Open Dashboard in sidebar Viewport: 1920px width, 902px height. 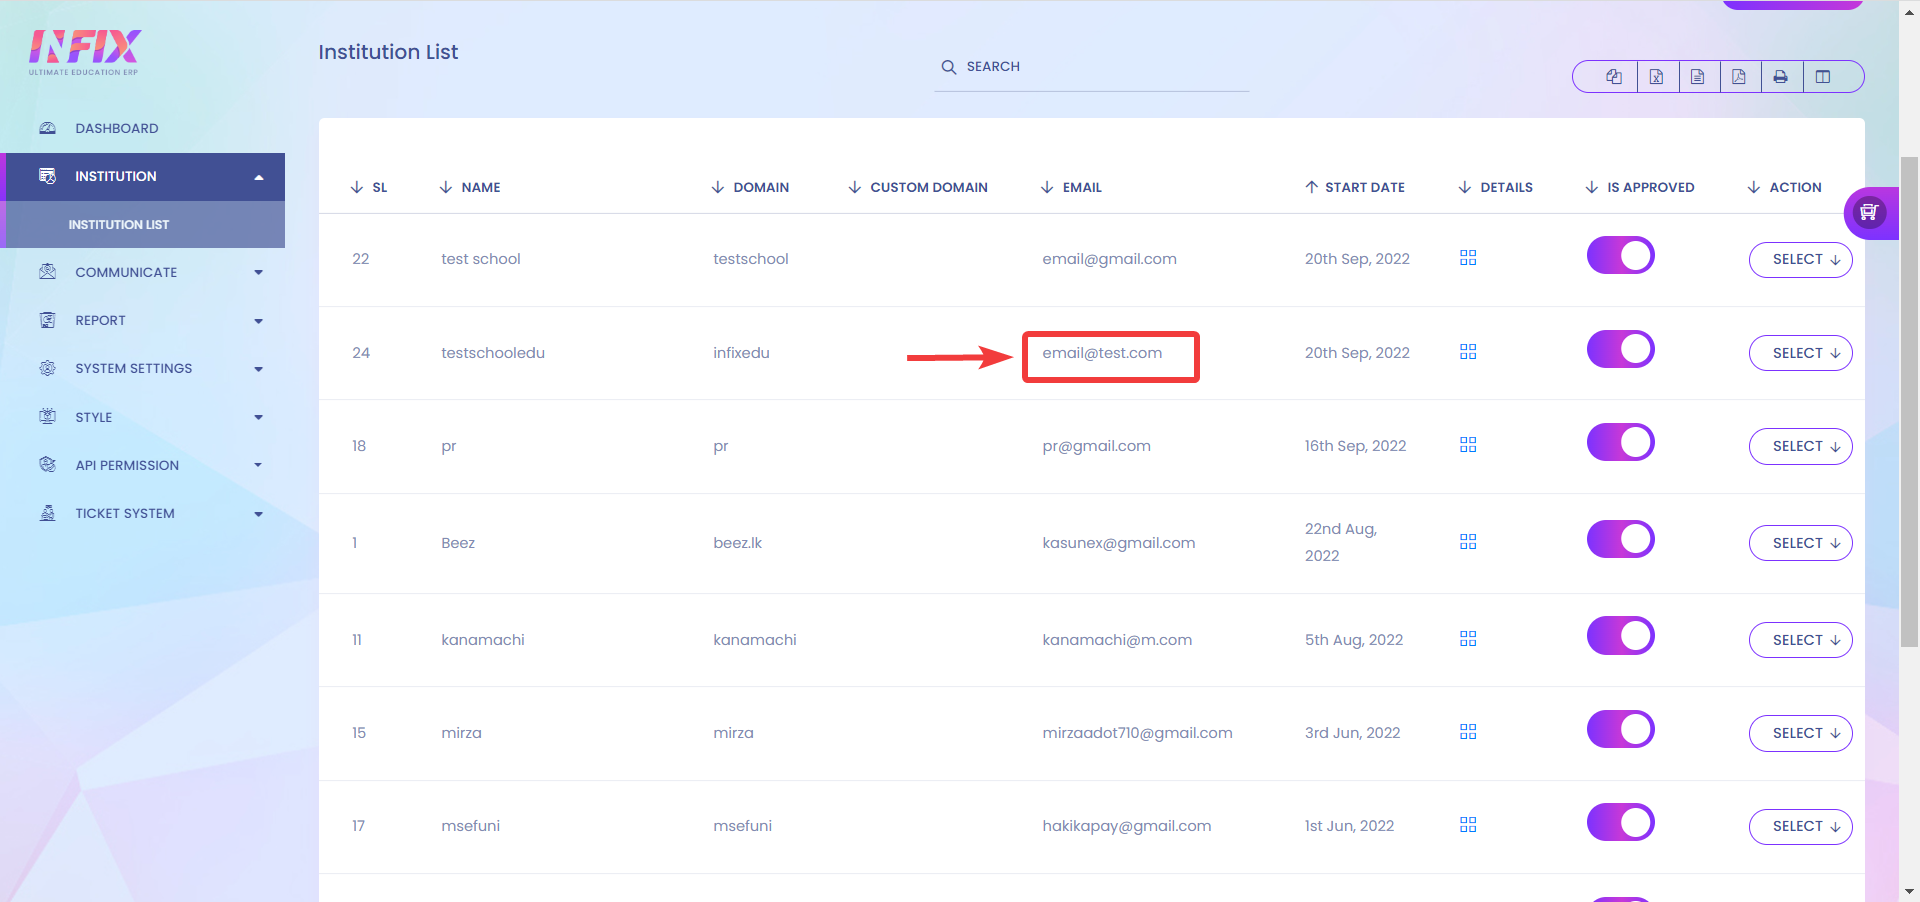coord(143,128)
